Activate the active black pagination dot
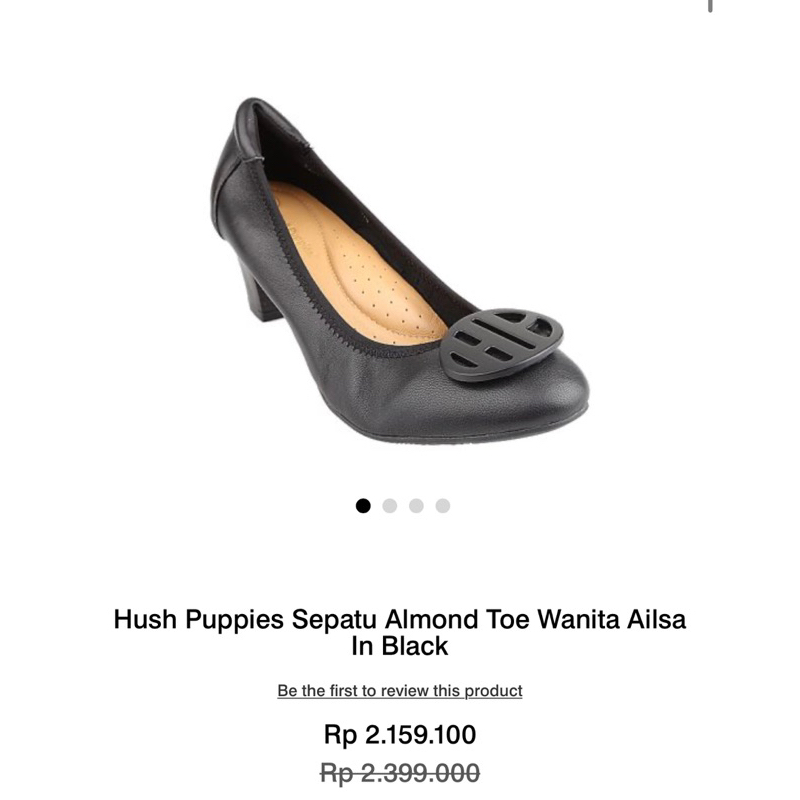Screen dimensions: 800x800 click(363, 503)
